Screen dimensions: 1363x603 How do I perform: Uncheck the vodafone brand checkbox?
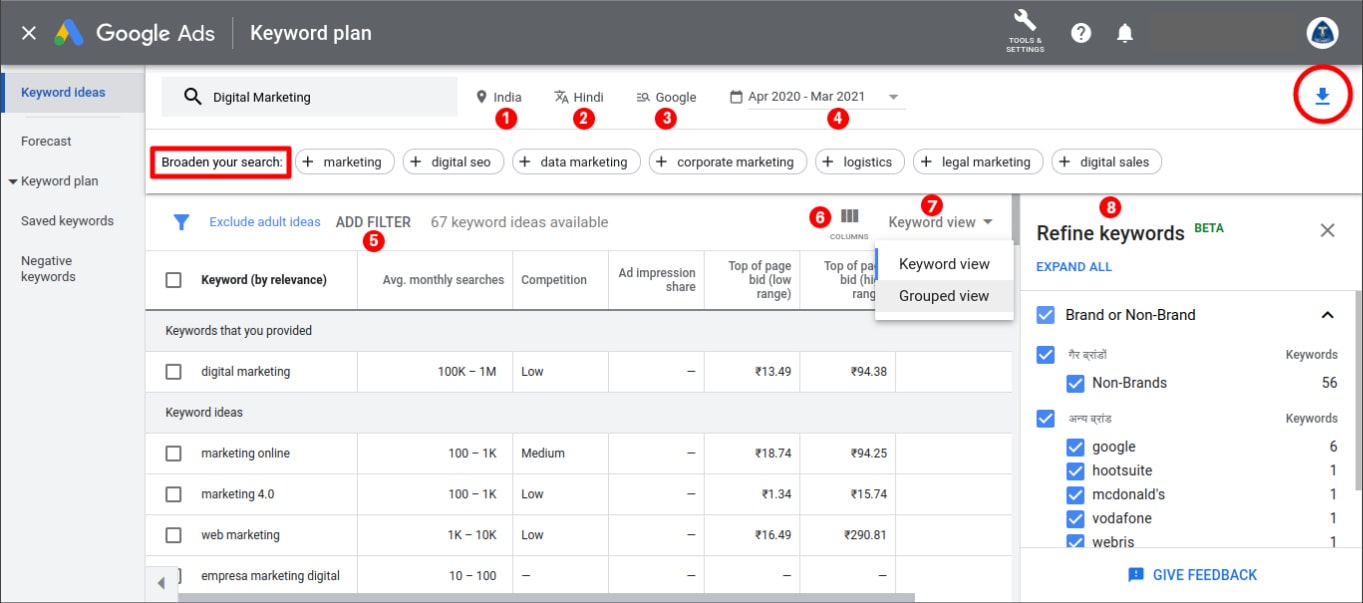tap(1075, 518)
